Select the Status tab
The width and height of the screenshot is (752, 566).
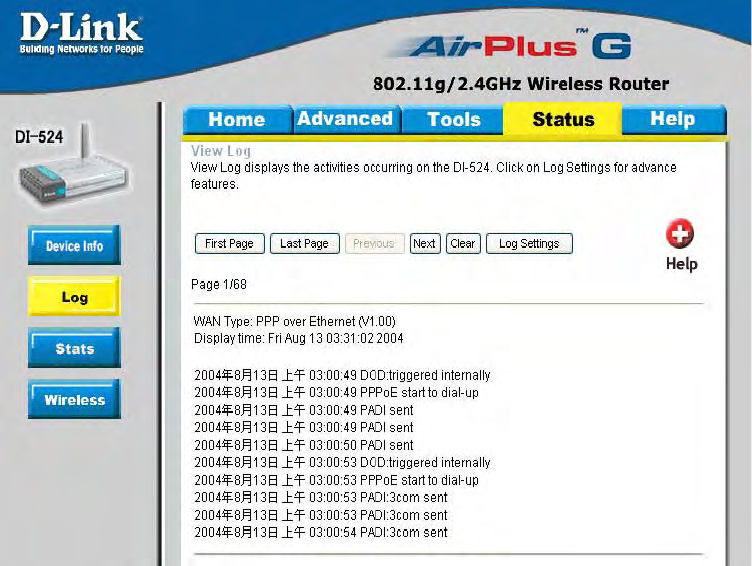563,119
